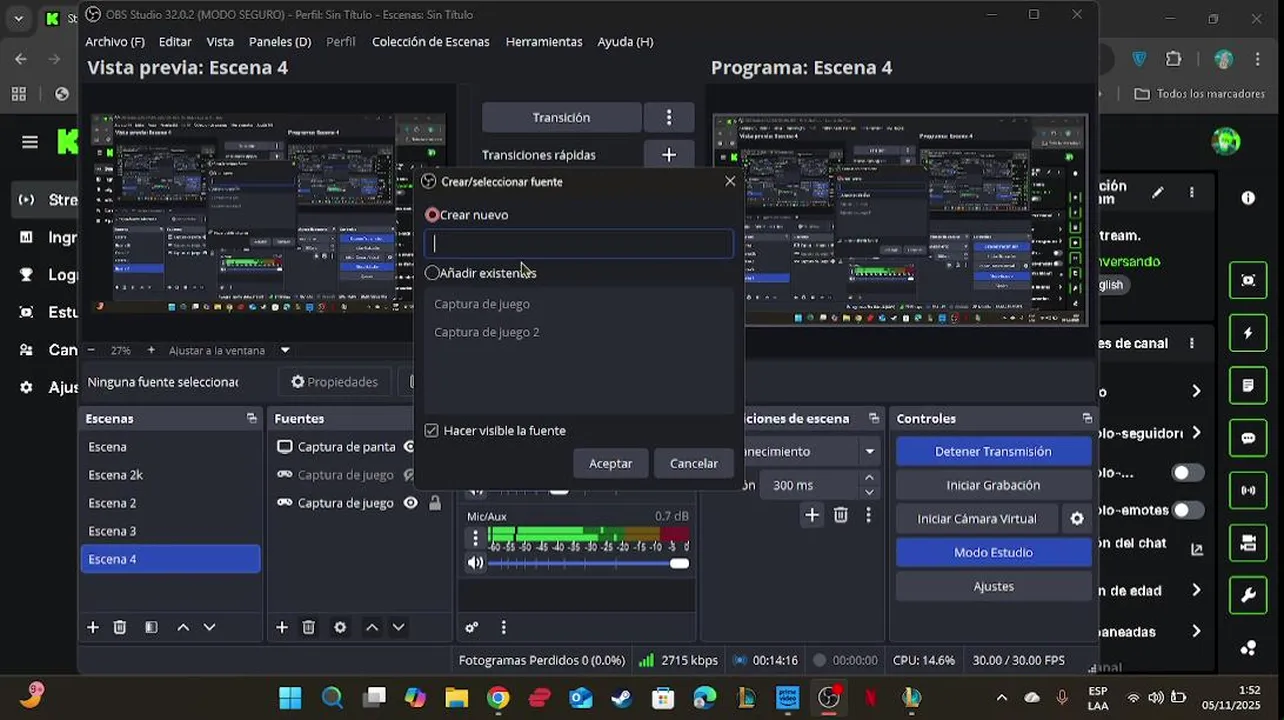Open advanced audio properties gears icon

click(x=472, y=627)
